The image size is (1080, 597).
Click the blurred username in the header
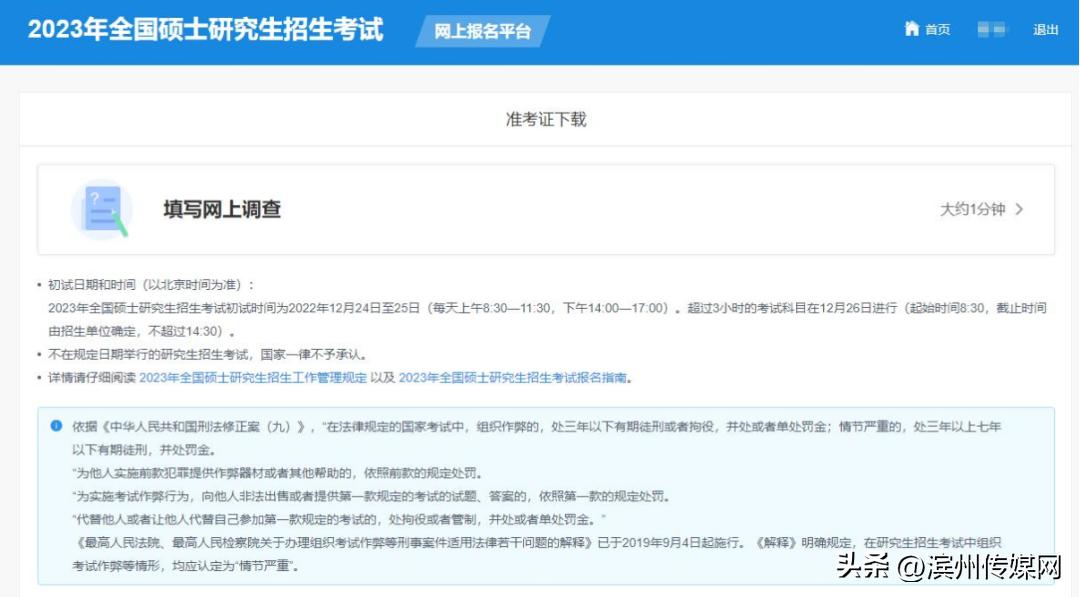coord(992,30)
